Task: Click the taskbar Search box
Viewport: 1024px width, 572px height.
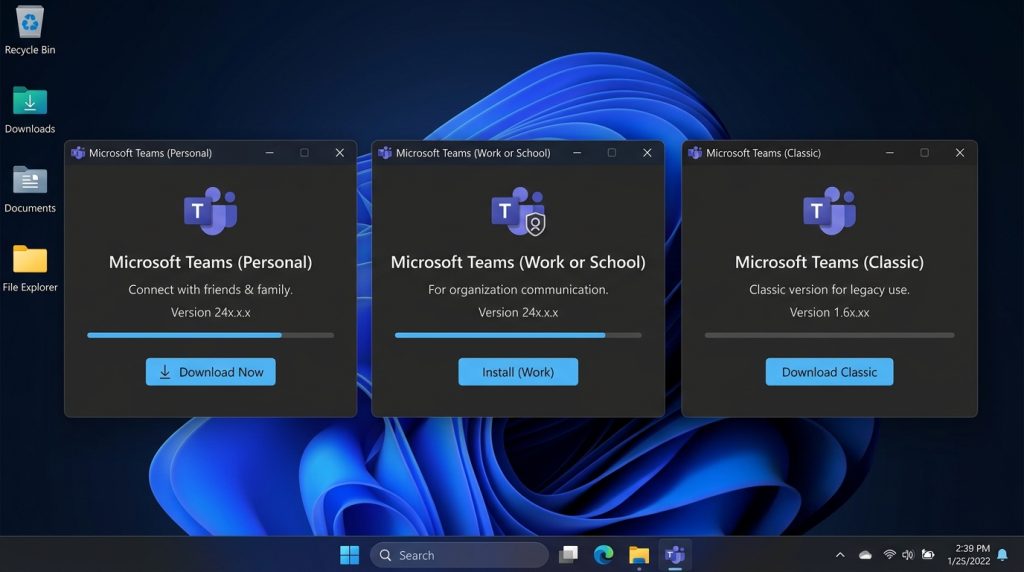Action: point(459,555)
